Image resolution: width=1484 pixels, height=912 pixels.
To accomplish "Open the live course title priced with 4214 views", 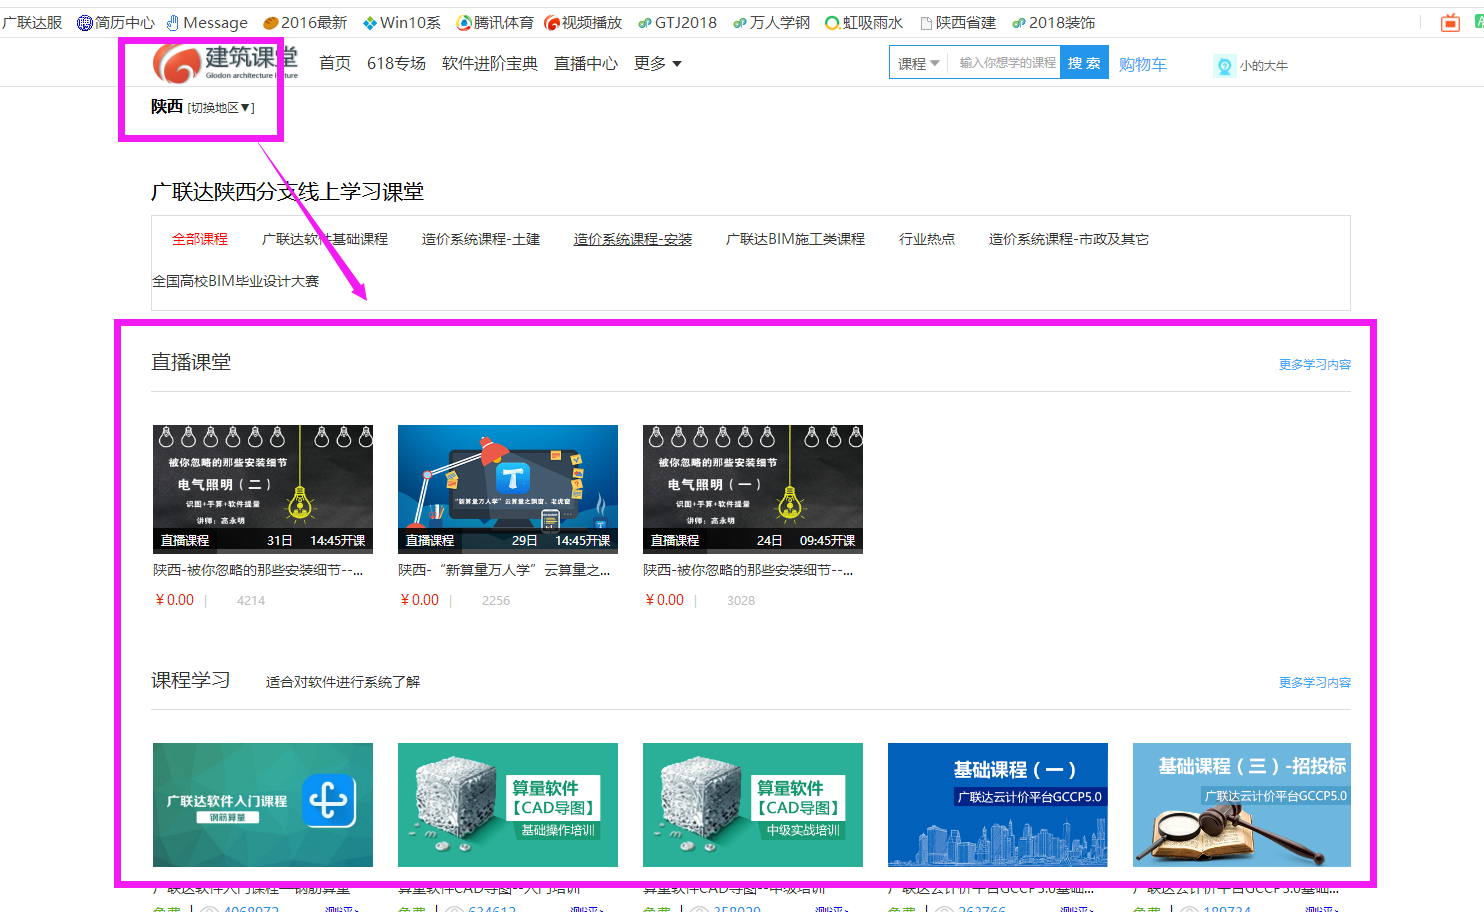I will (x=258, y=570).
